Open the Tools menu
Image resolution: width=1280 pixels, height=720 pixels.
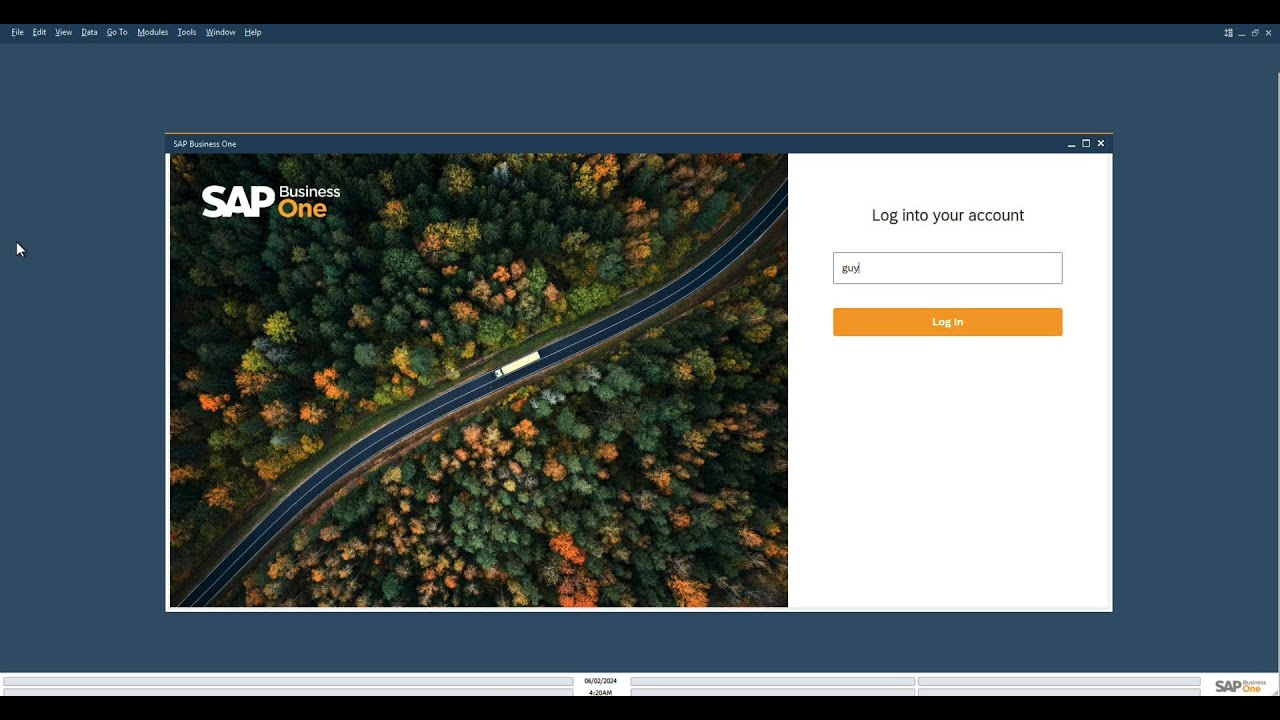pyautogui.click(x=187, y=32)
